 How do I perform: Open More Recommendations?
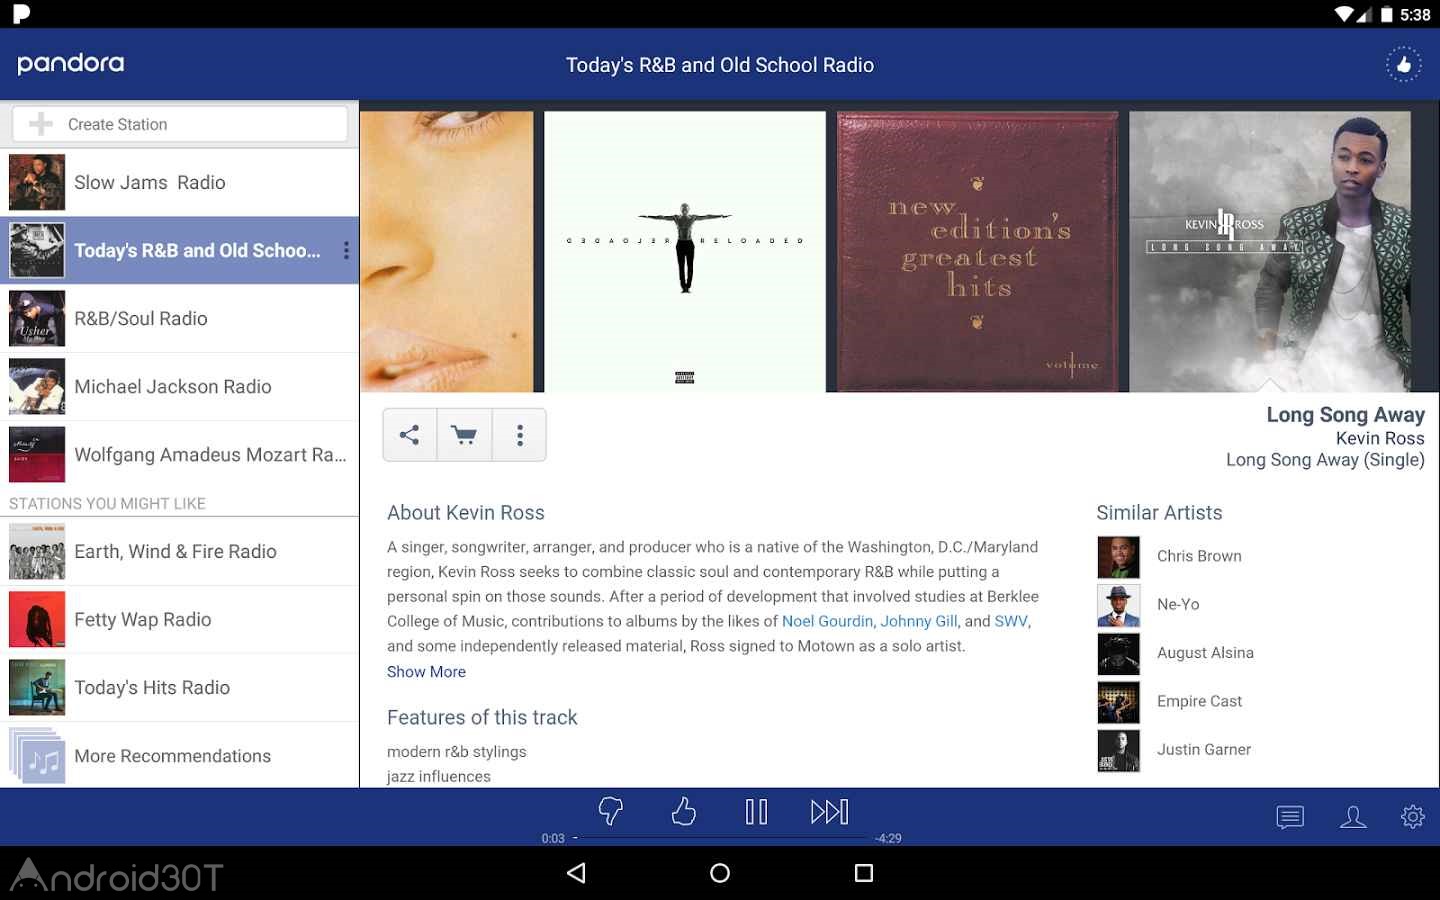click(x=180, y=755)
